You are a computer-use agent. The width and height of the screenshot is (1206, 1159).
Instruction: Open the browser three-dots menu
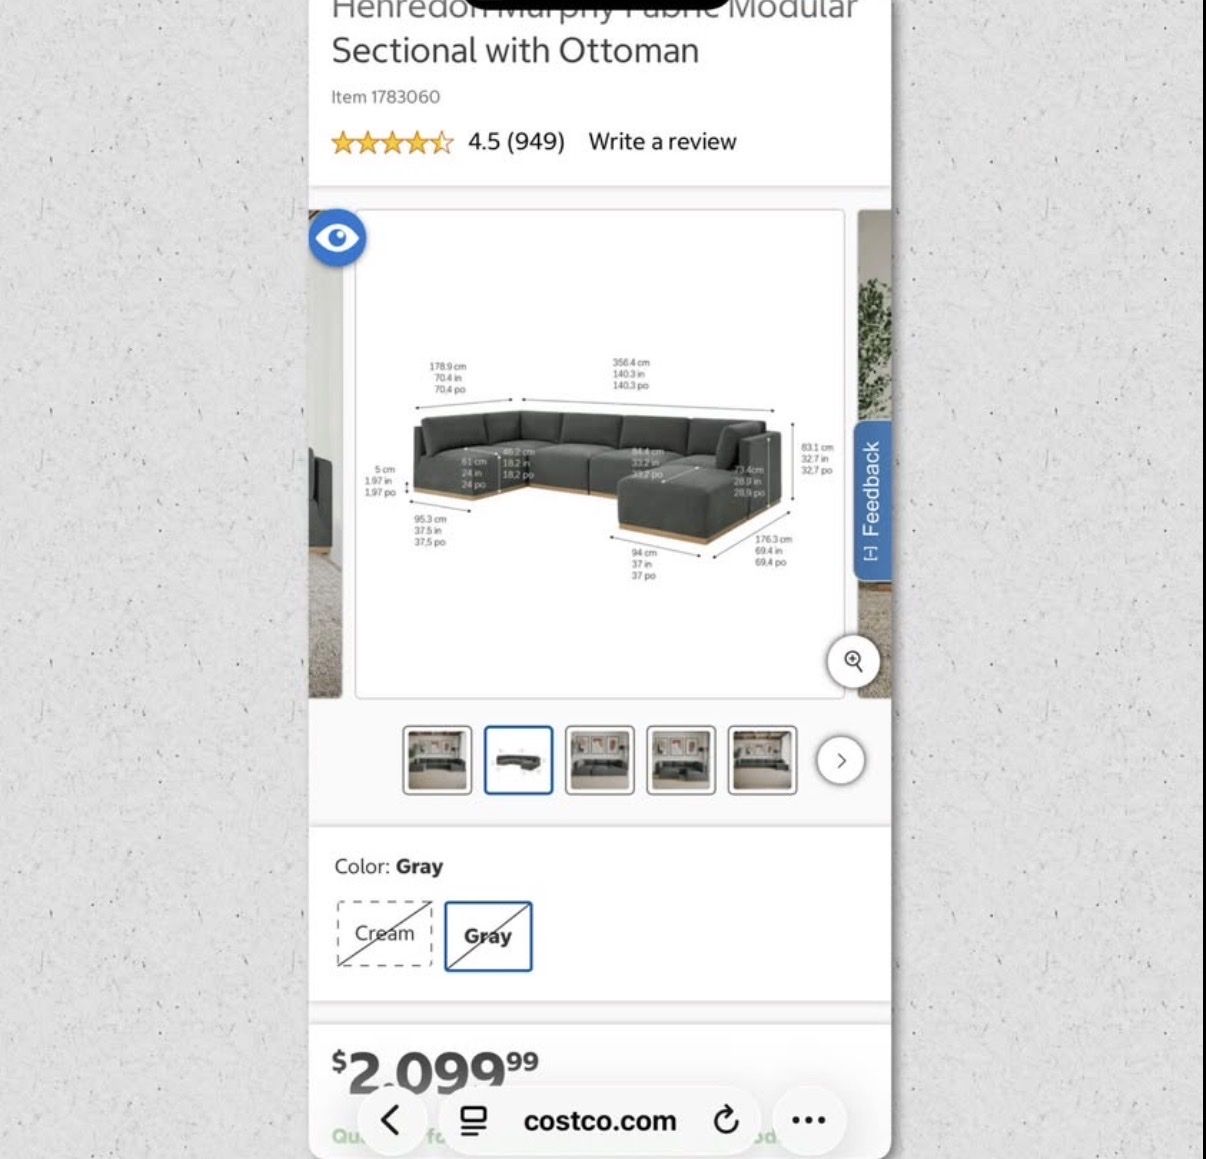tap(808, 1121)
